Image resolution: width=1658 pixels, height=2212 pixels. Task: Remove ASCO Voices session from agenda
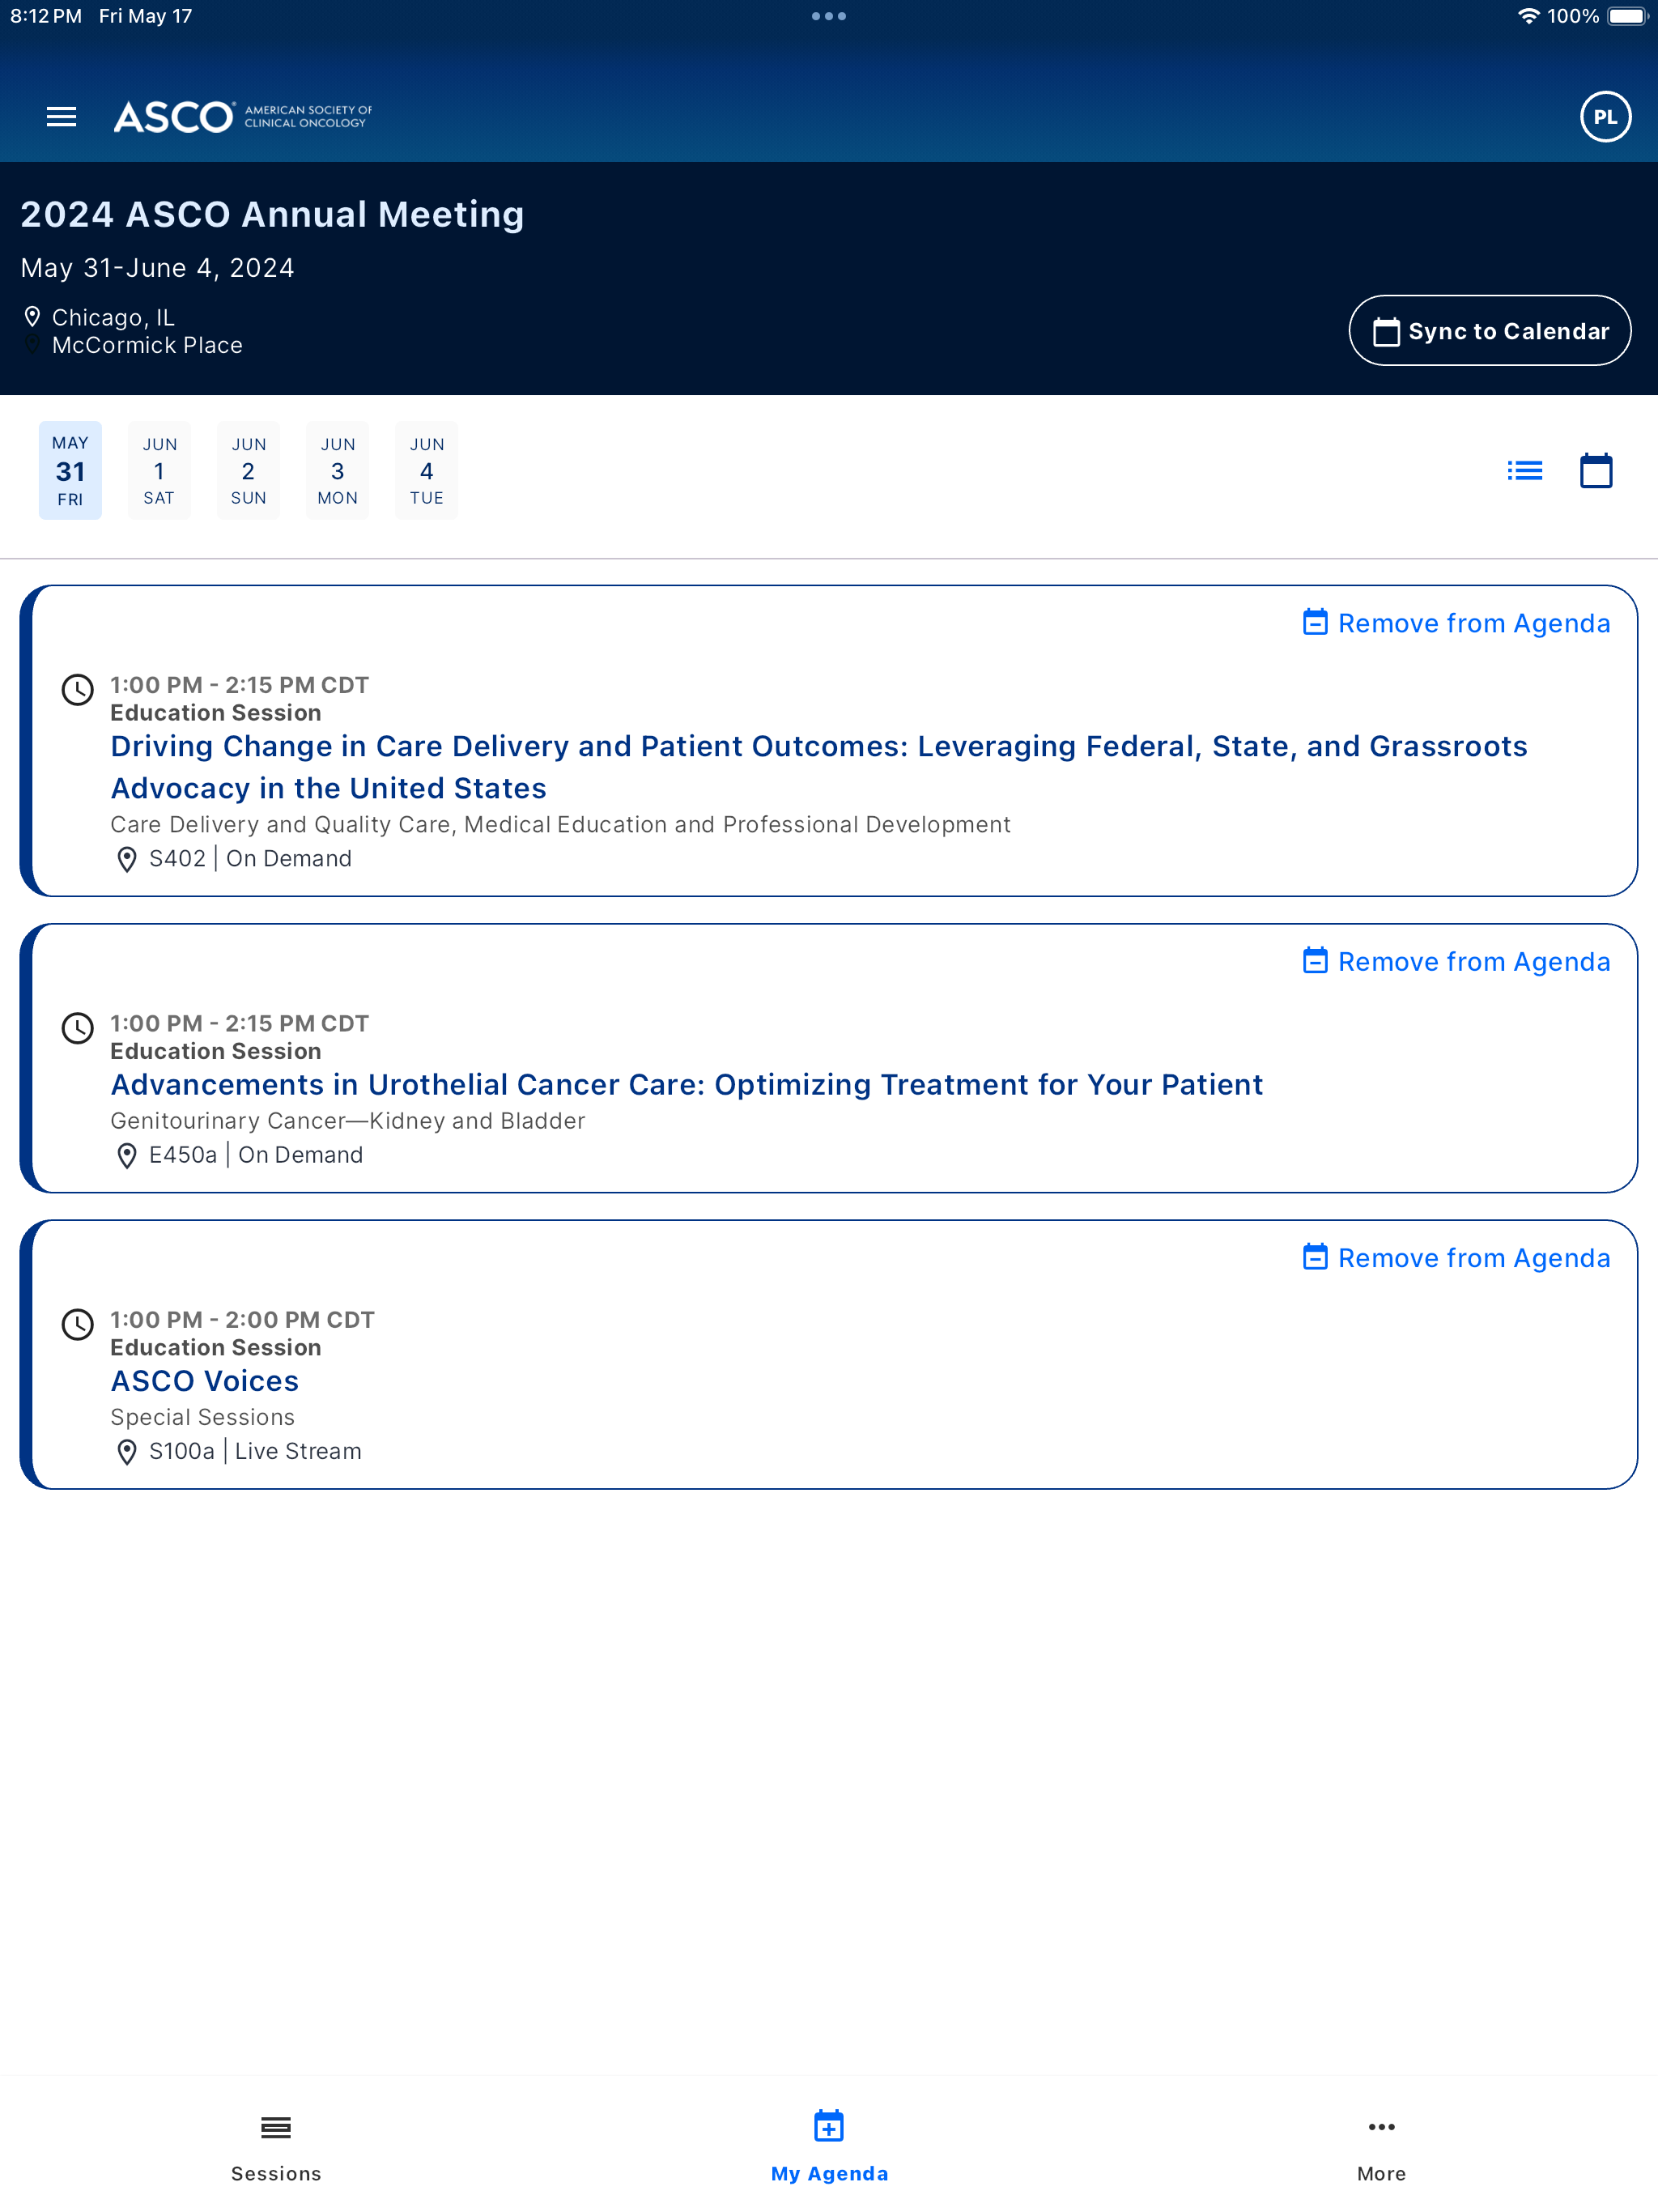(1456, 1258)
